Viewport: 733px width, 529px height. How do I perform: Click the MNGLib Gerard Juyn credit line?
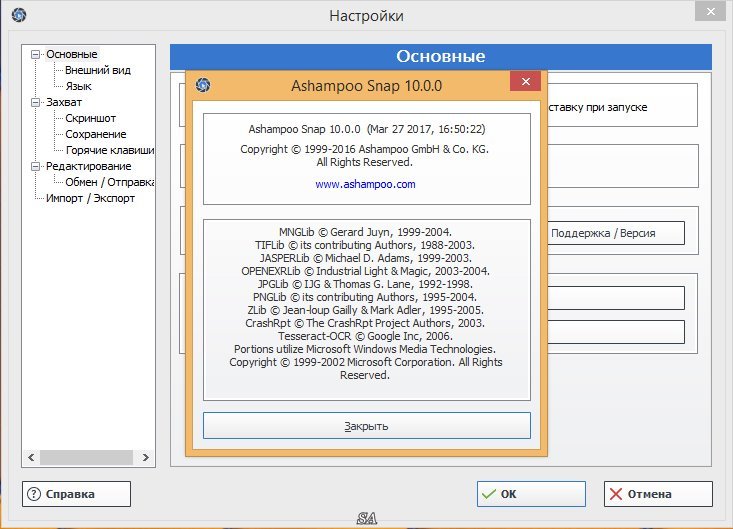pyautogui.click(x=365, y=232)
